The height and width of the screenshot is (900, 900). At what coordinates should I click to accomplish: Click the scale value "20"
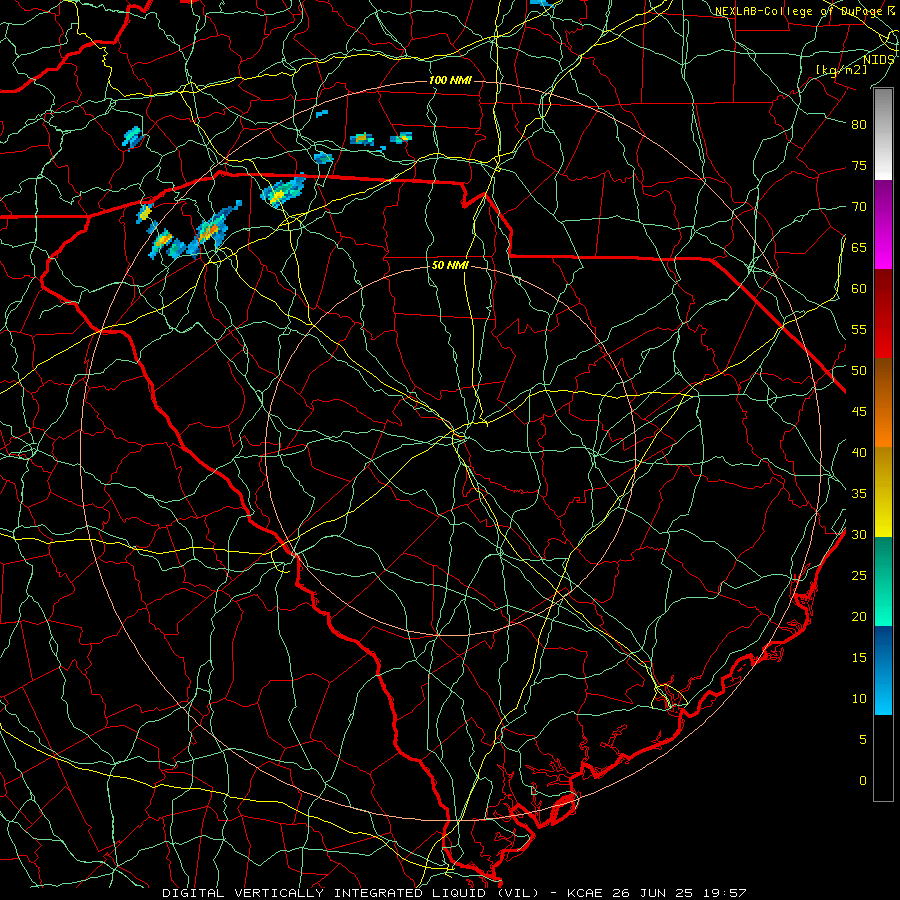(859, 617)
